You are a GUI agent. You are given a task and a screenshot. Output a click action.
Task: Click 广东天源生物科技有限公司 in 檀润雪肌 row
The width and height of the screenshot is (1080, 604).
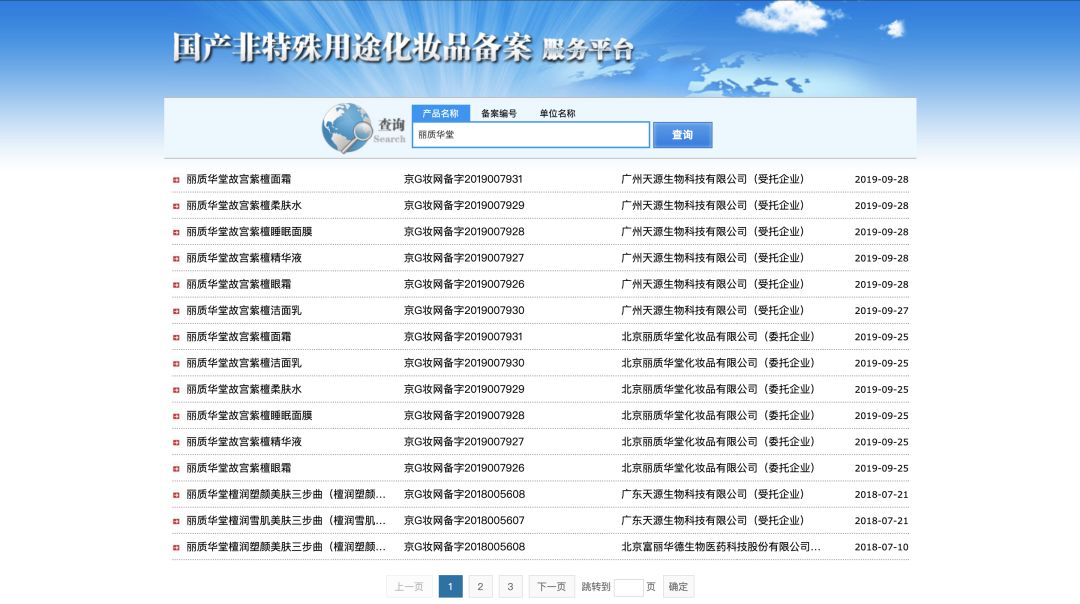[712, 520]
